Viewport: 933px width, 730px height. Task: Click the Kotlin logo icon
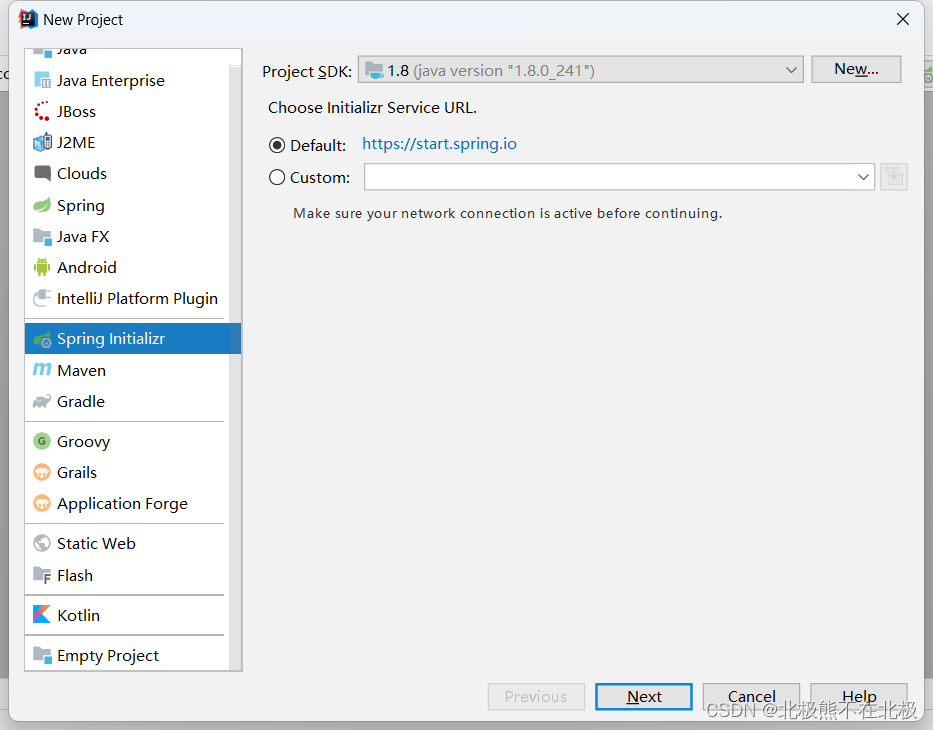click(42, 615)
